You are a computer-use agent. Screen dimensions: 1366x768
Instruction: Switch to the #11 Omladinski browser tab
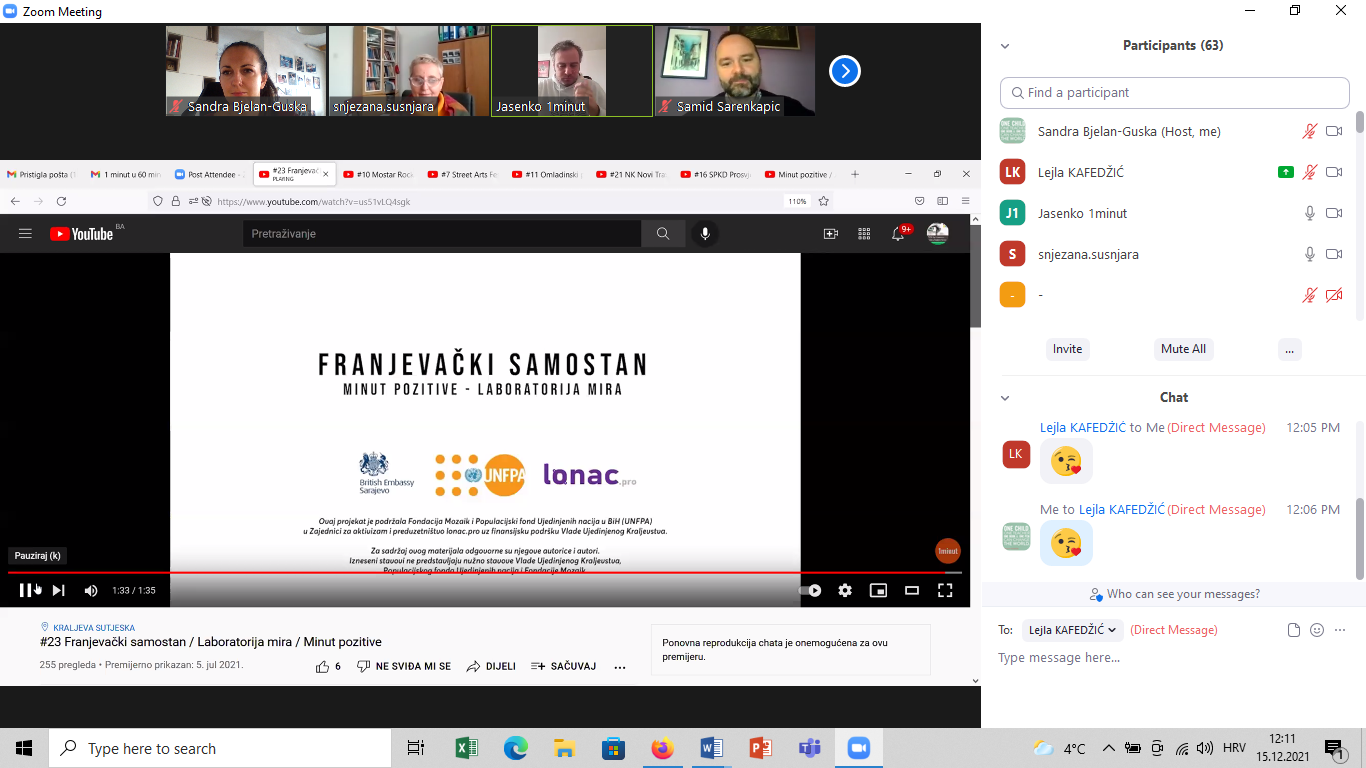[546, 174]
